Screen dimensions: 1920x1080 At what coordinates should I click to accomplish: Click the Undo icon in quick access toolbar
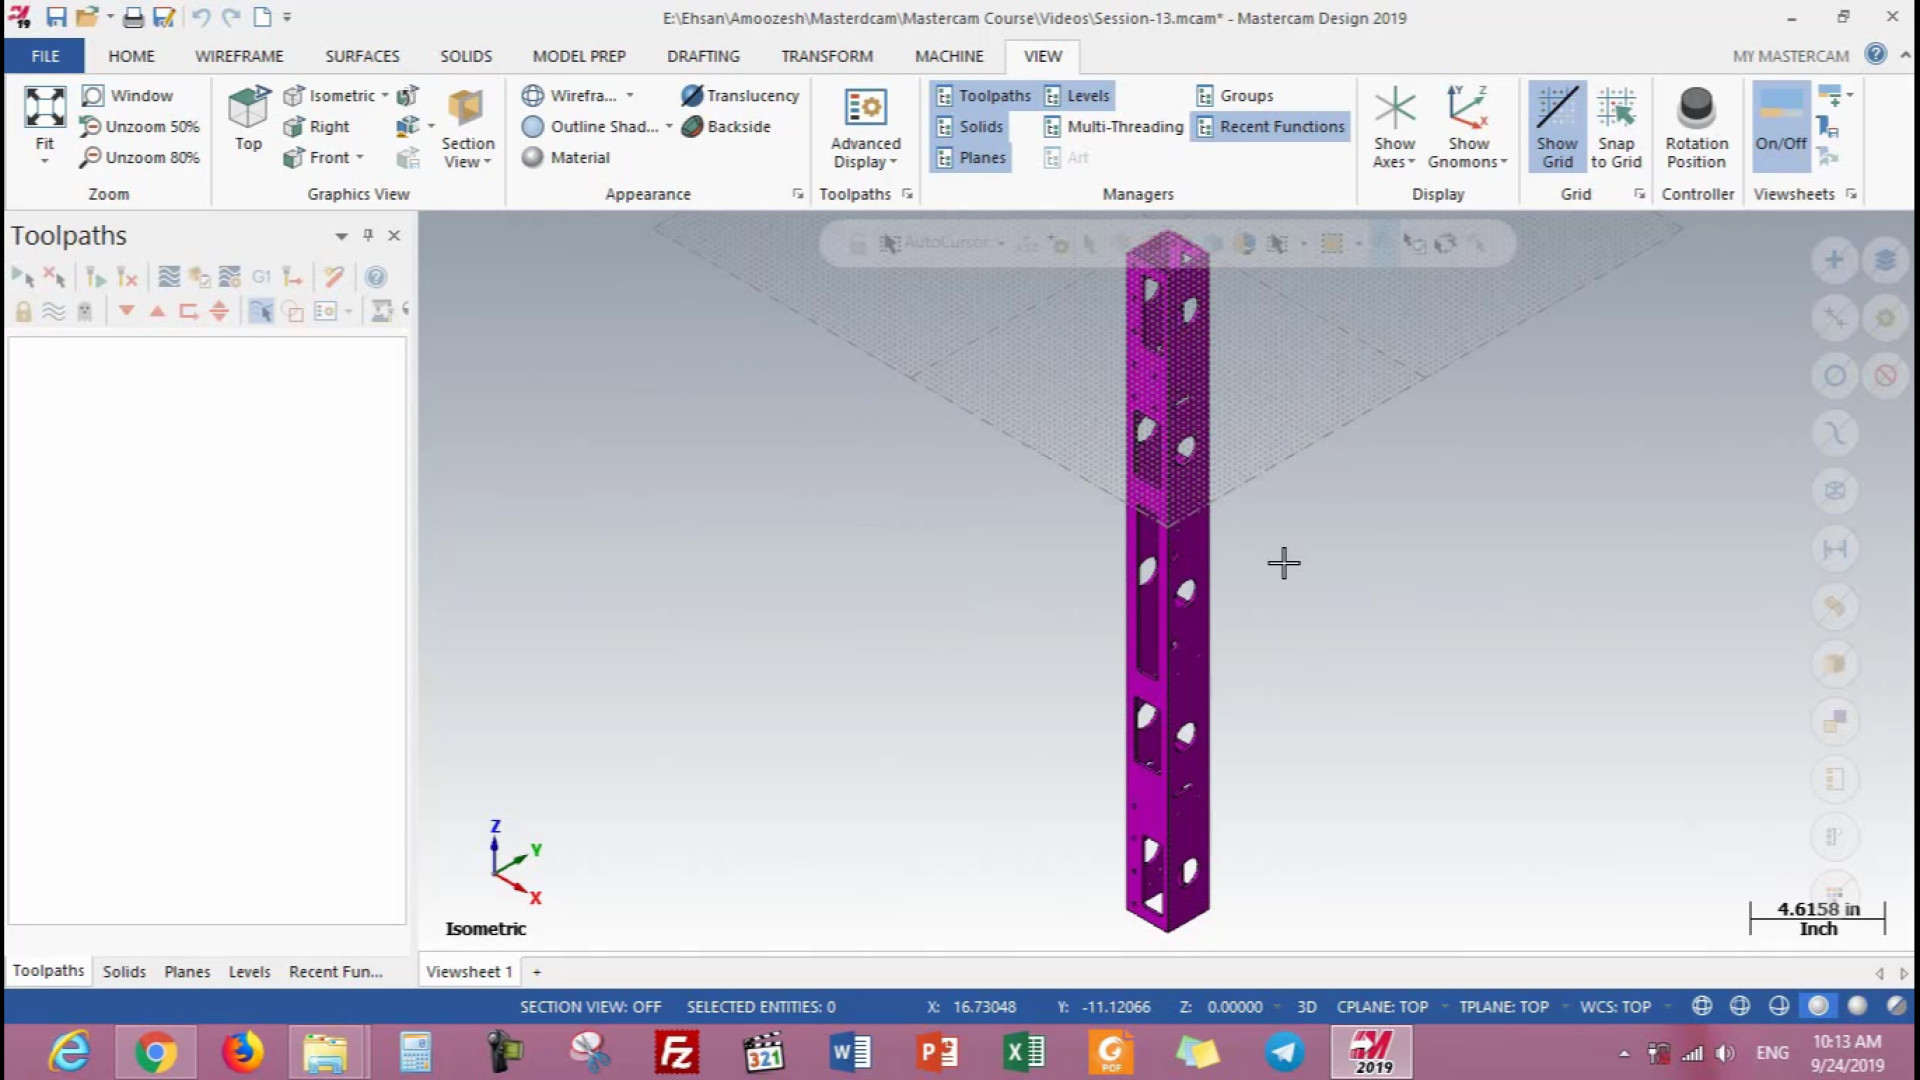click(200, 17)
